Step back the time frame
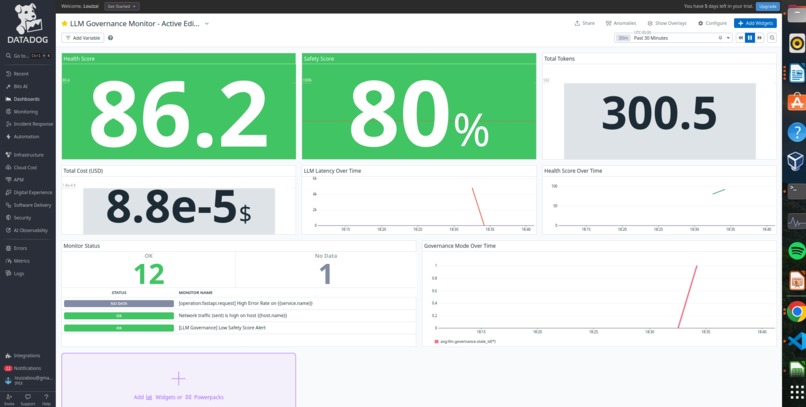 coord(740,38)
